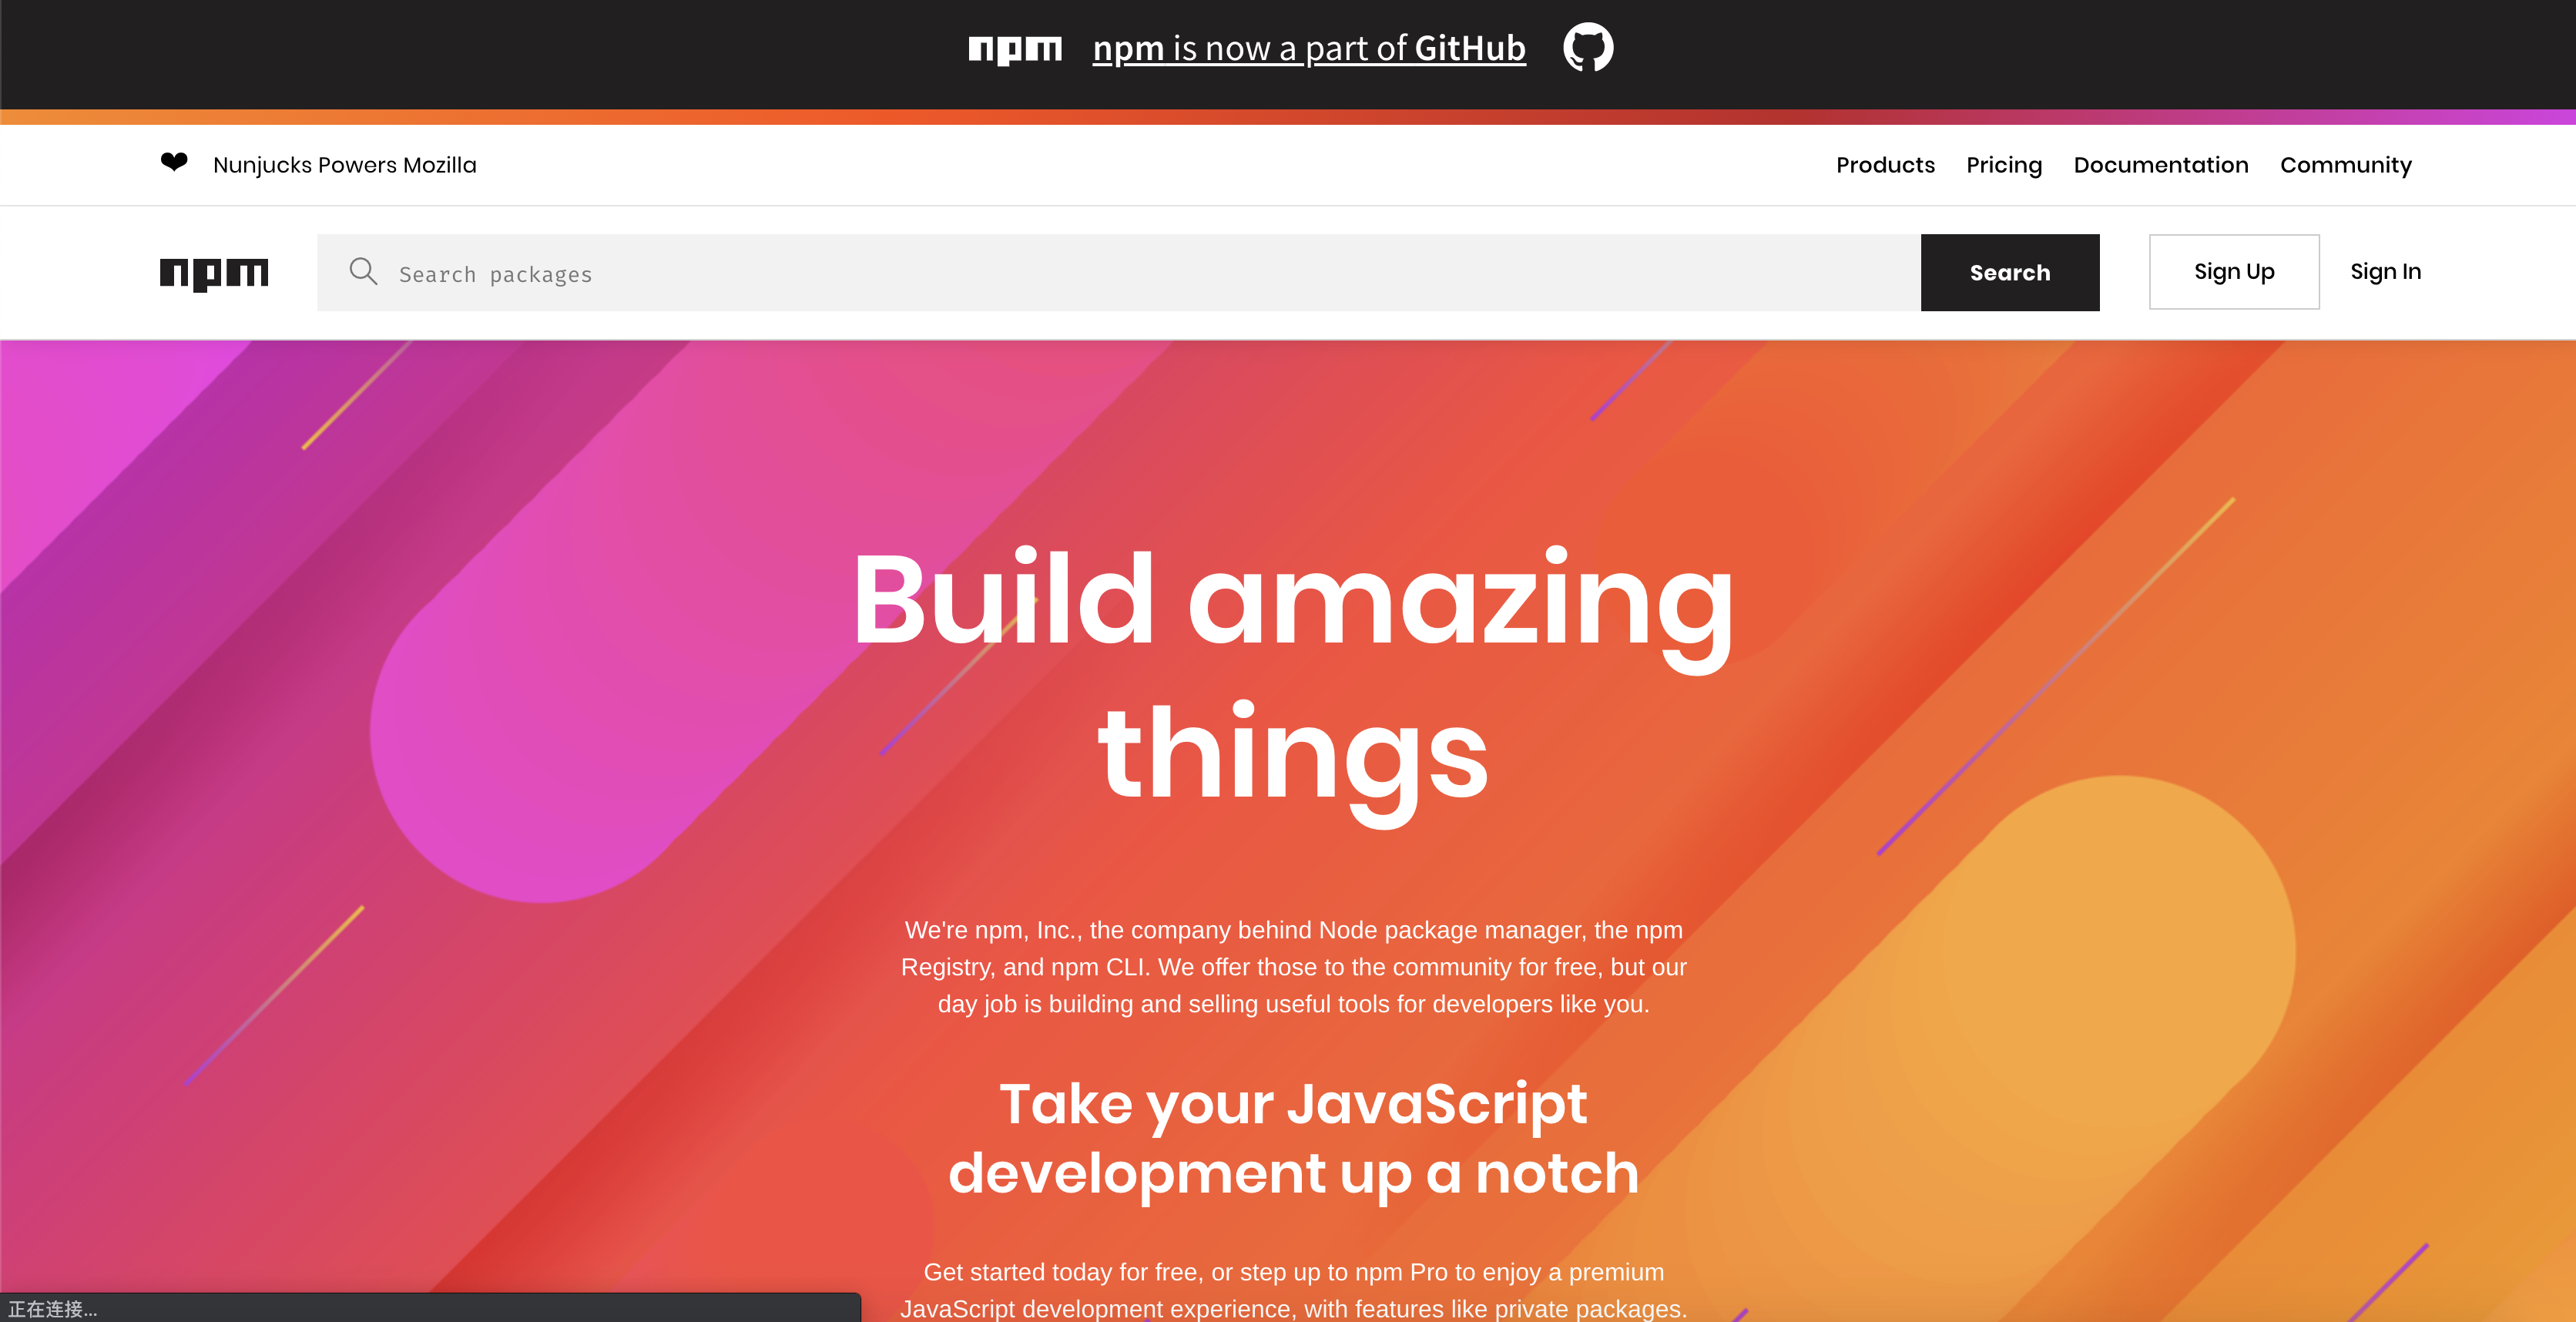Open the Community menu item

click(x=2345, y=165)
